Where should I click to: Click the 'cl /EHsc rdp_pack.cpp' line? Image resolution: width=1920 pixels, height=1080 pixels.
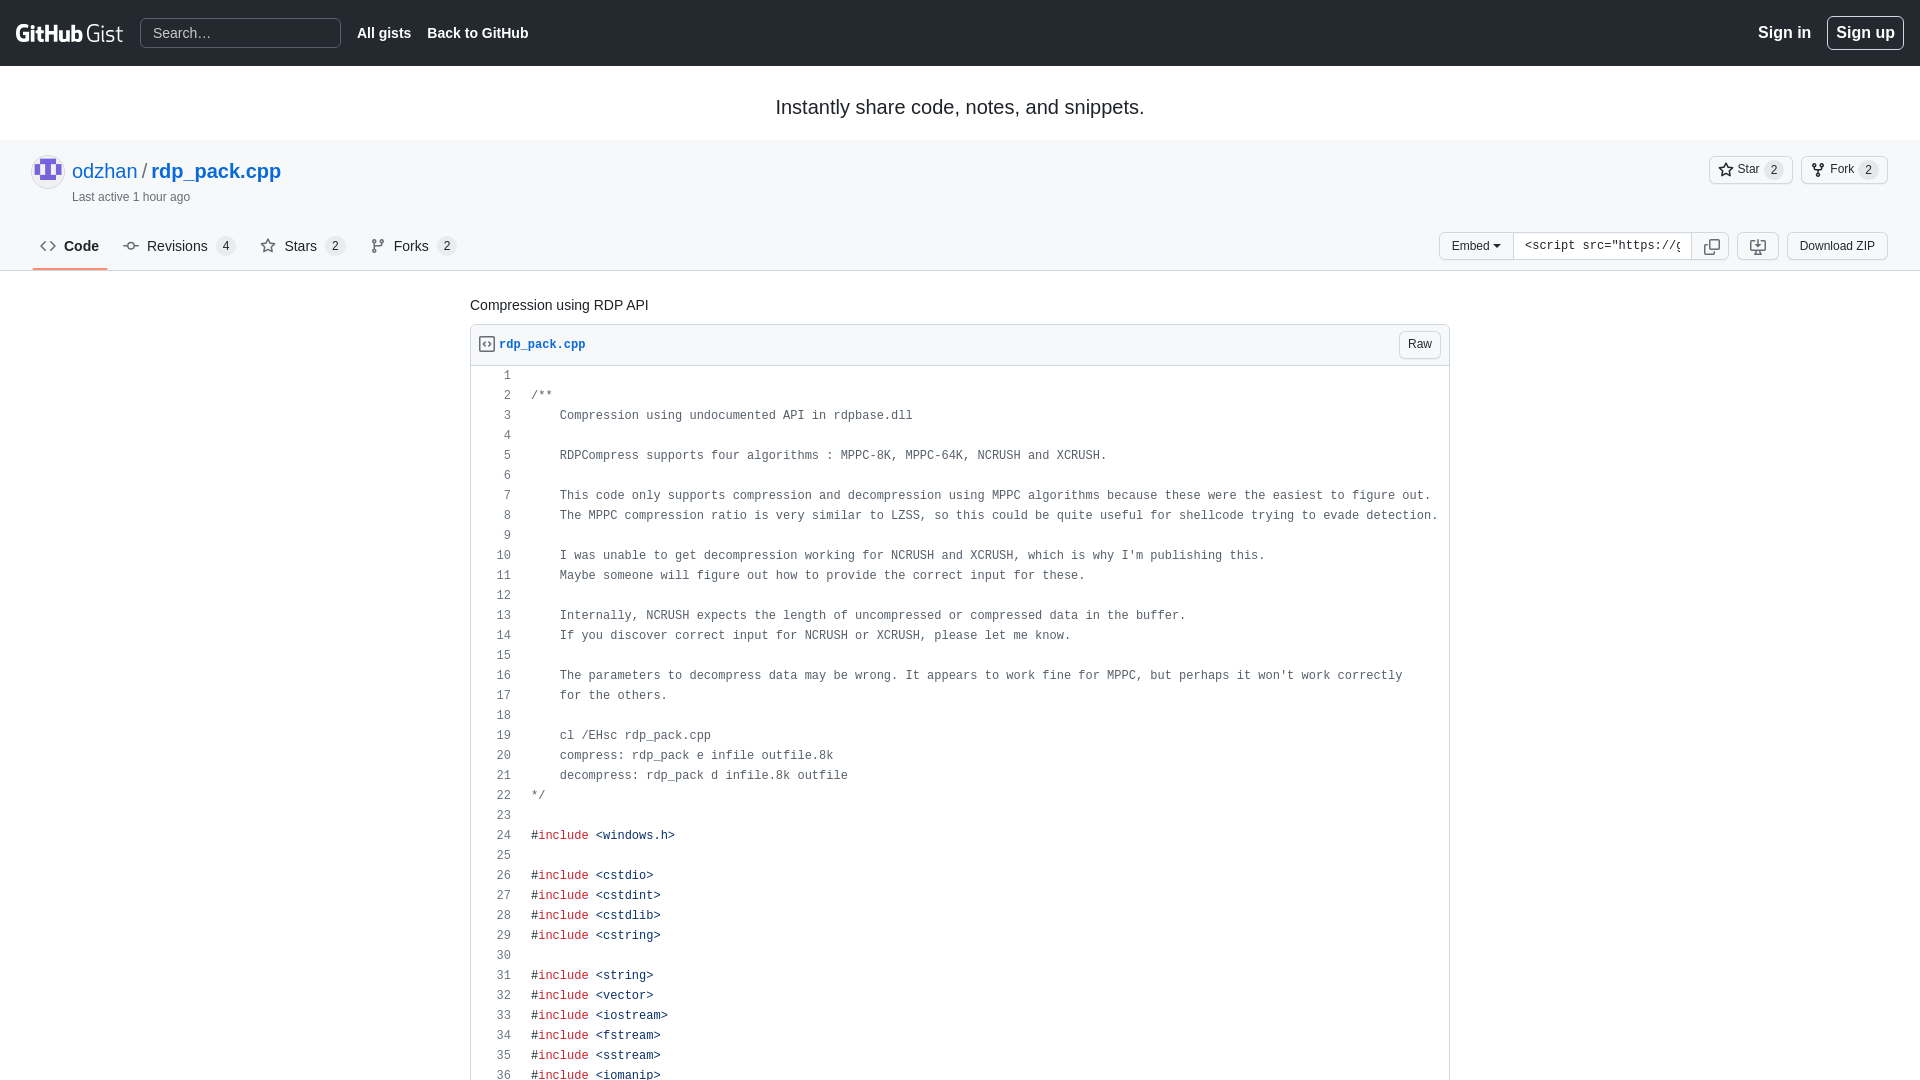pos(635,736)
